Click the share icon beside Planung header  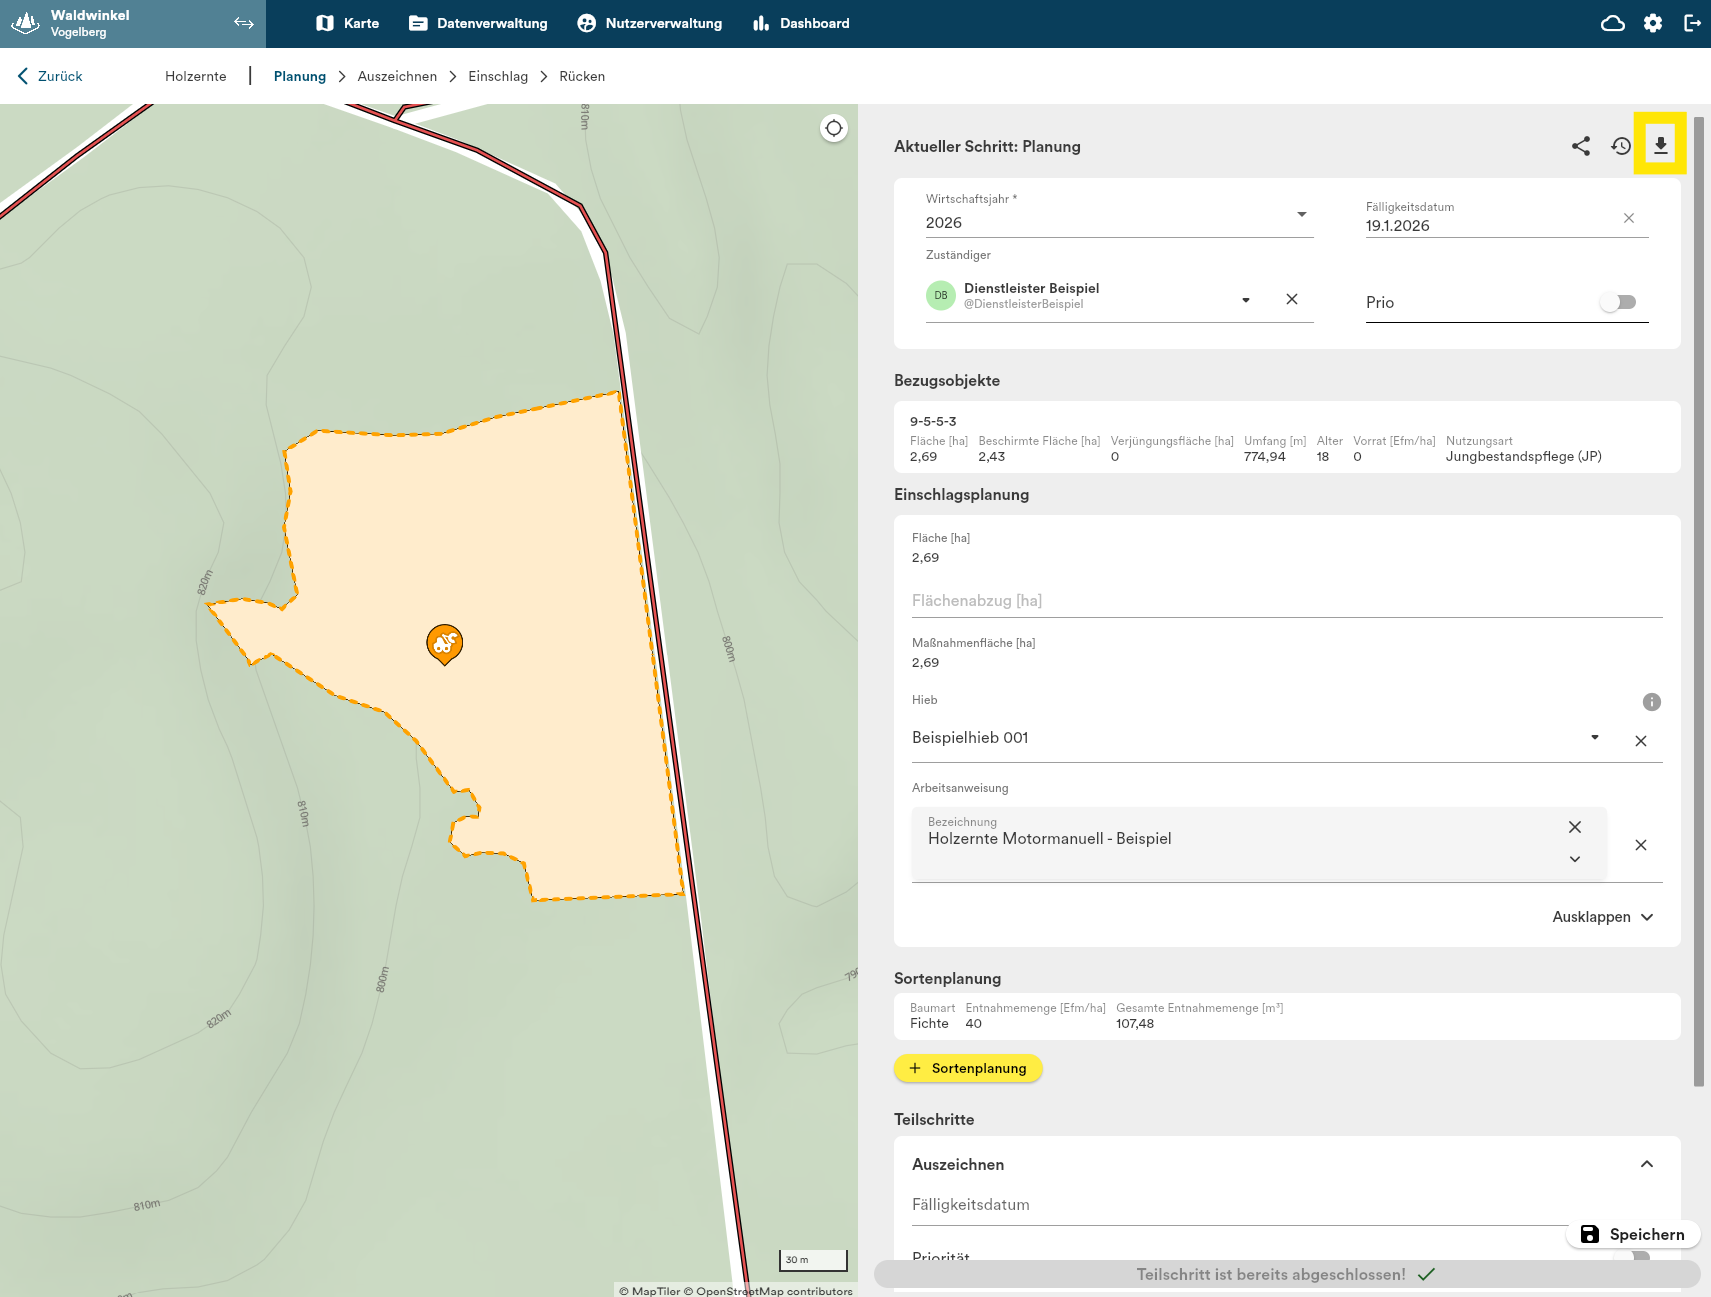1580,146
